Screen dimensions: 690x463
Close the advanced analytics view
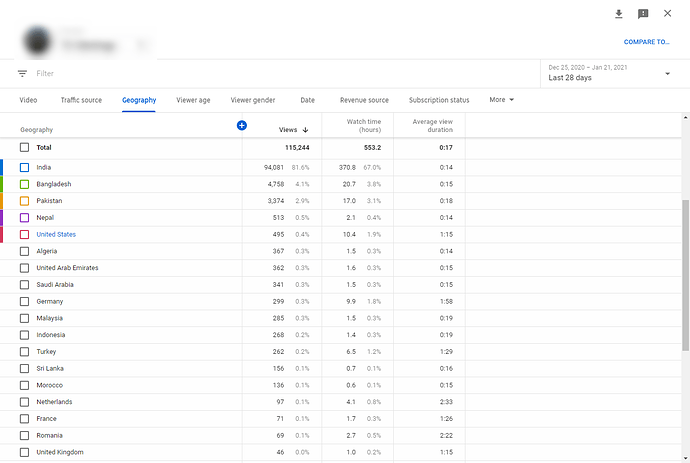click(668, 13)
